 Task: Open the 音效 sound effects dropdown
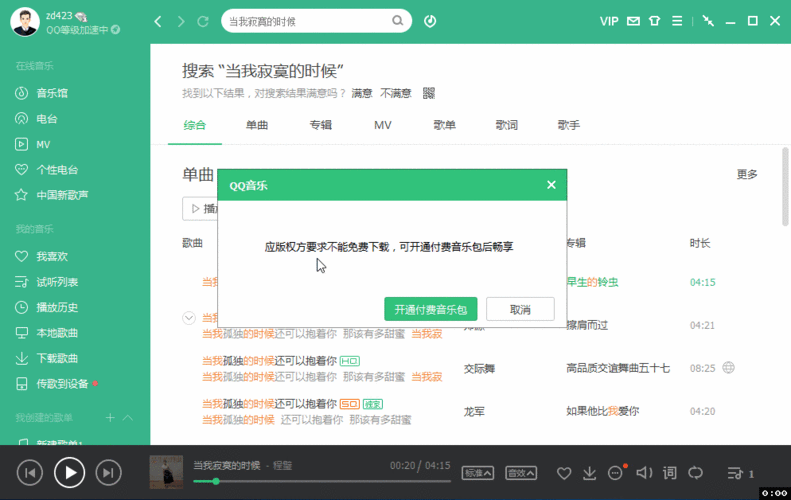pos(520,473)
